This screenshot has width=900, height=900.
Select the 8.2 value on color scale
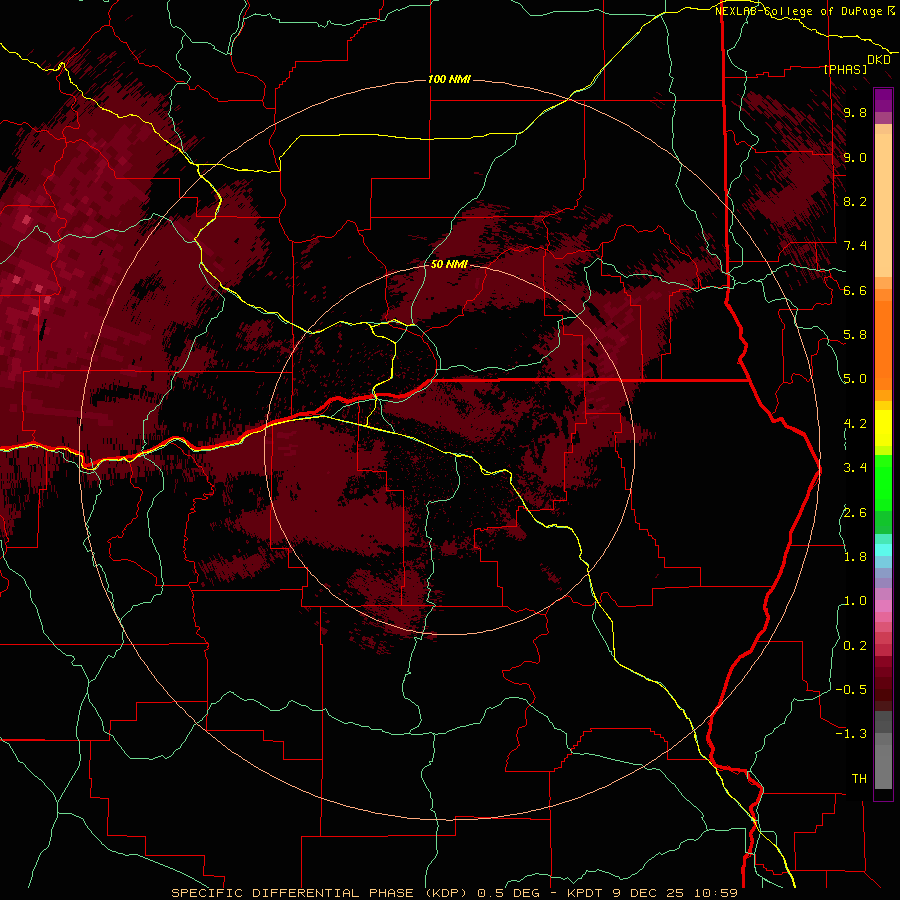pyautogui.click(x=855, y=201)
